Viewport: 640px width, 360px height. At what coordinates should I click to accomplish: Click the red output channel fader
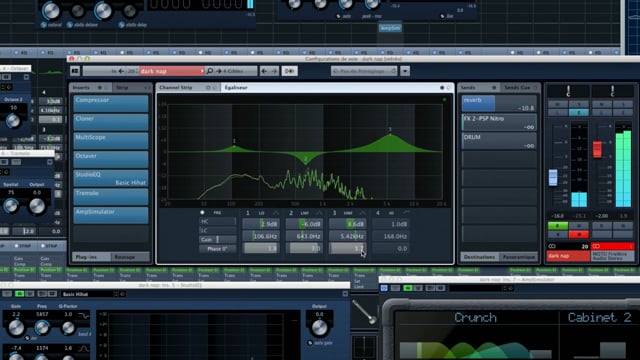coord(597,149)
